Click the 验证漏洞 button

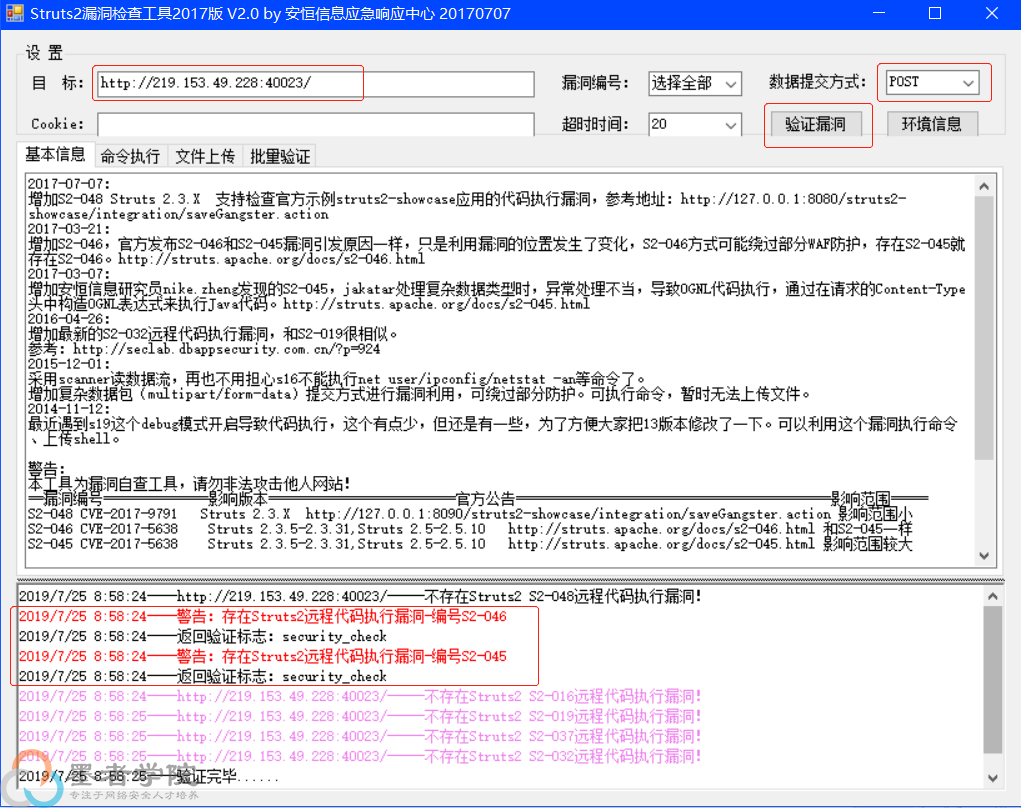pos(818,122)
